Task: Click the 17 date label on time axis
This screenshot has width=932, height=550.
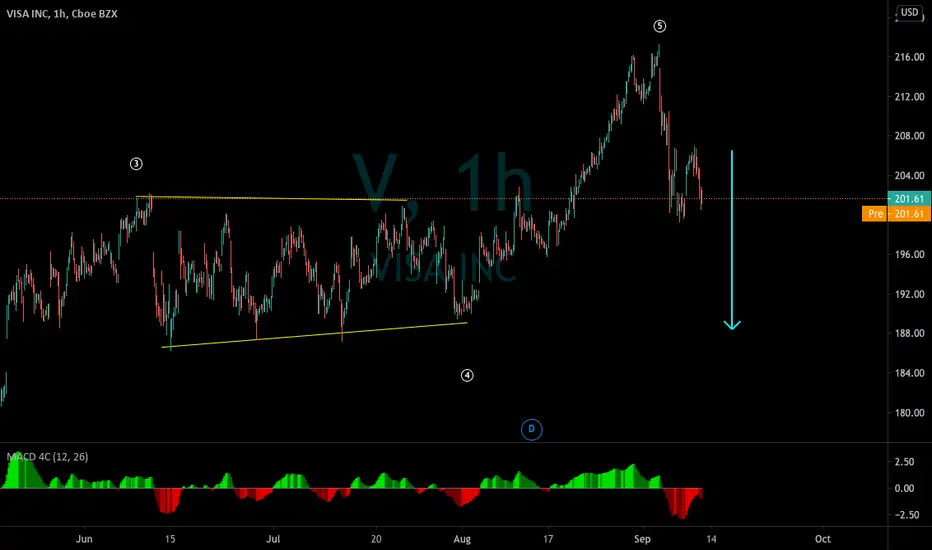Action: [548, 539]
